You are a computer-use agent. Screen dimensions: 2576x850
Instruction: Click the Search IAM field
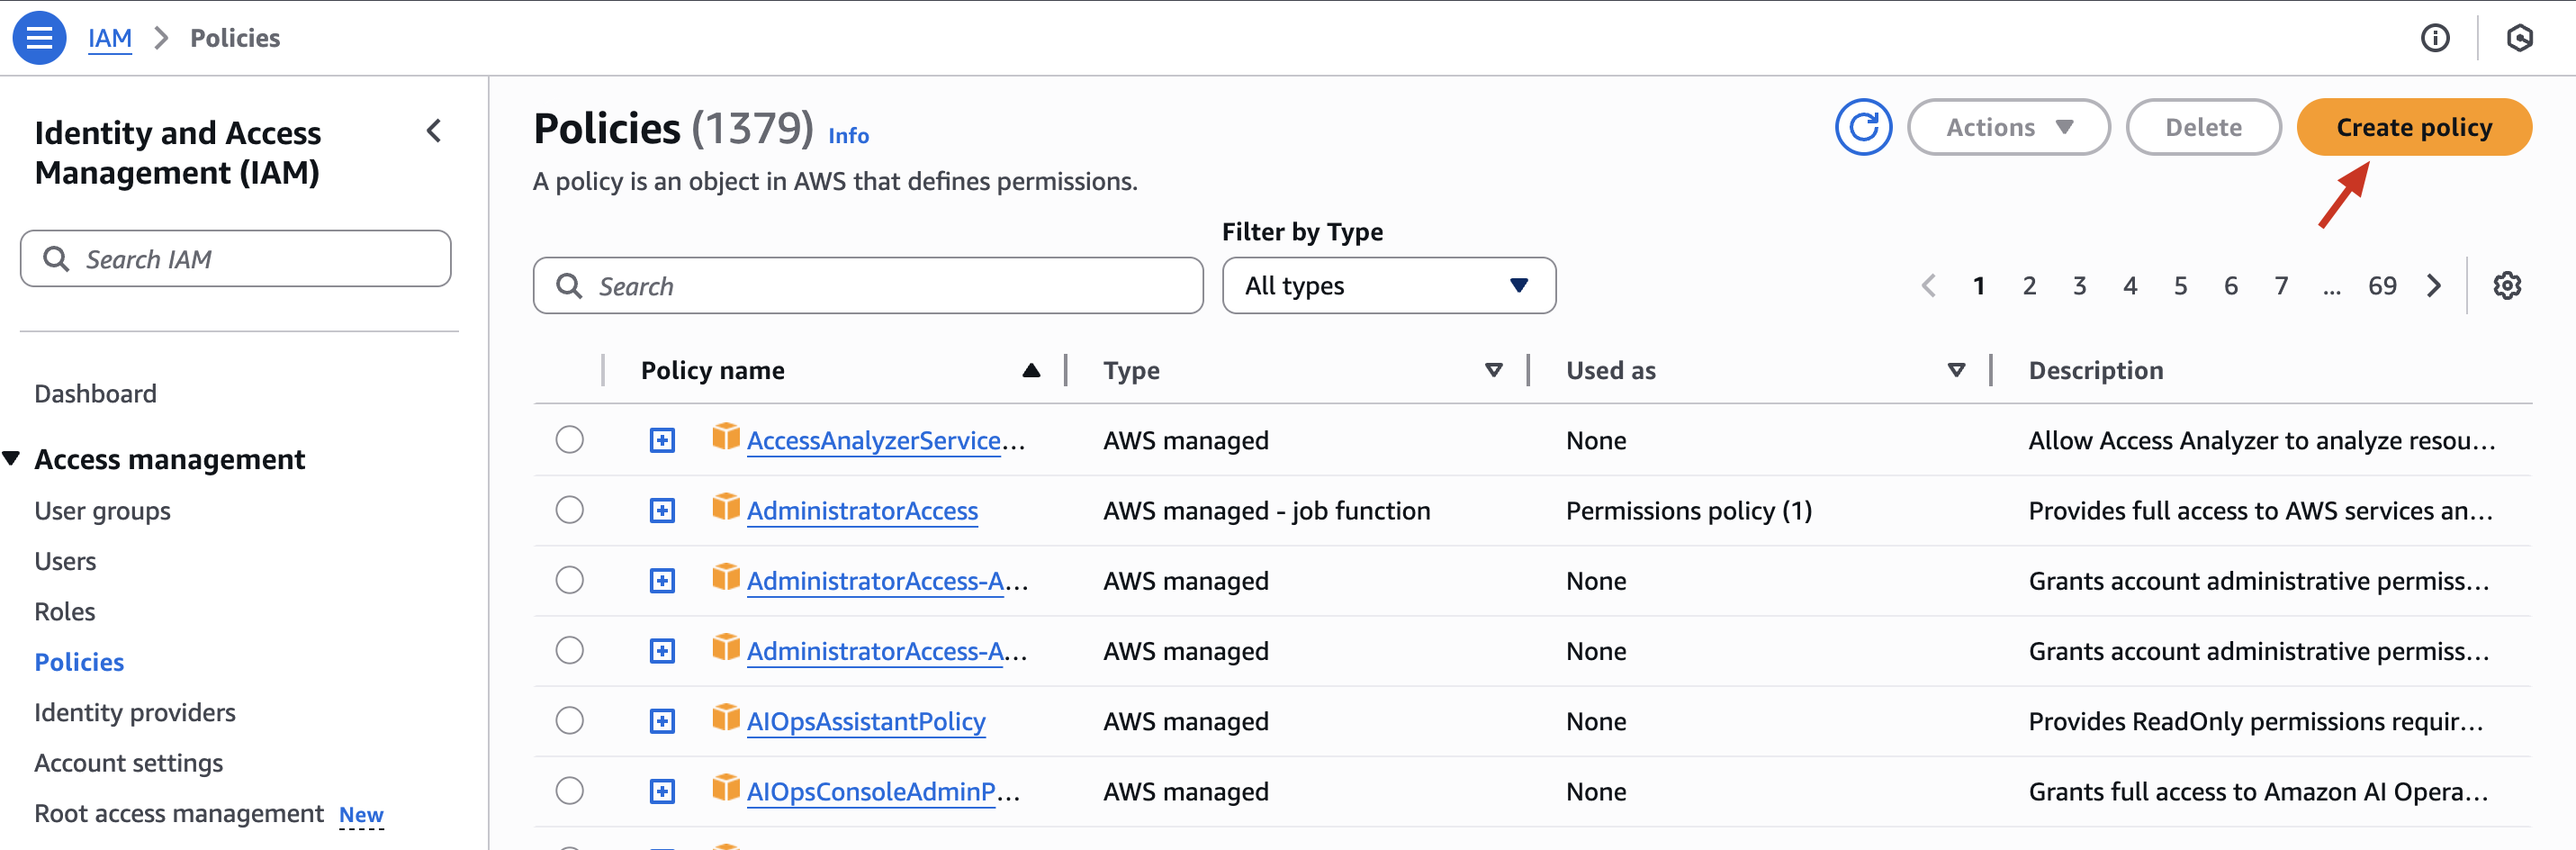click(235, 259)
